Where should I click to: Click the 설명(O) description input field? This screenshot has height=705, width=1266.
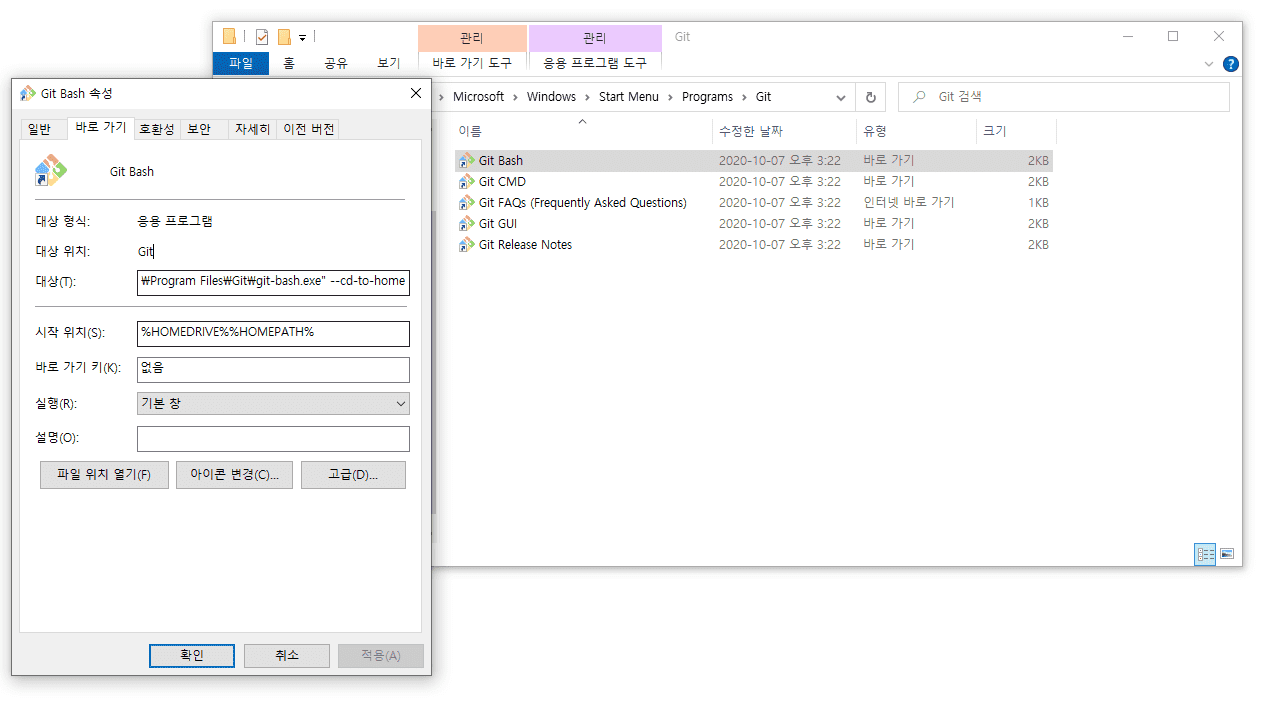[273, 439]
